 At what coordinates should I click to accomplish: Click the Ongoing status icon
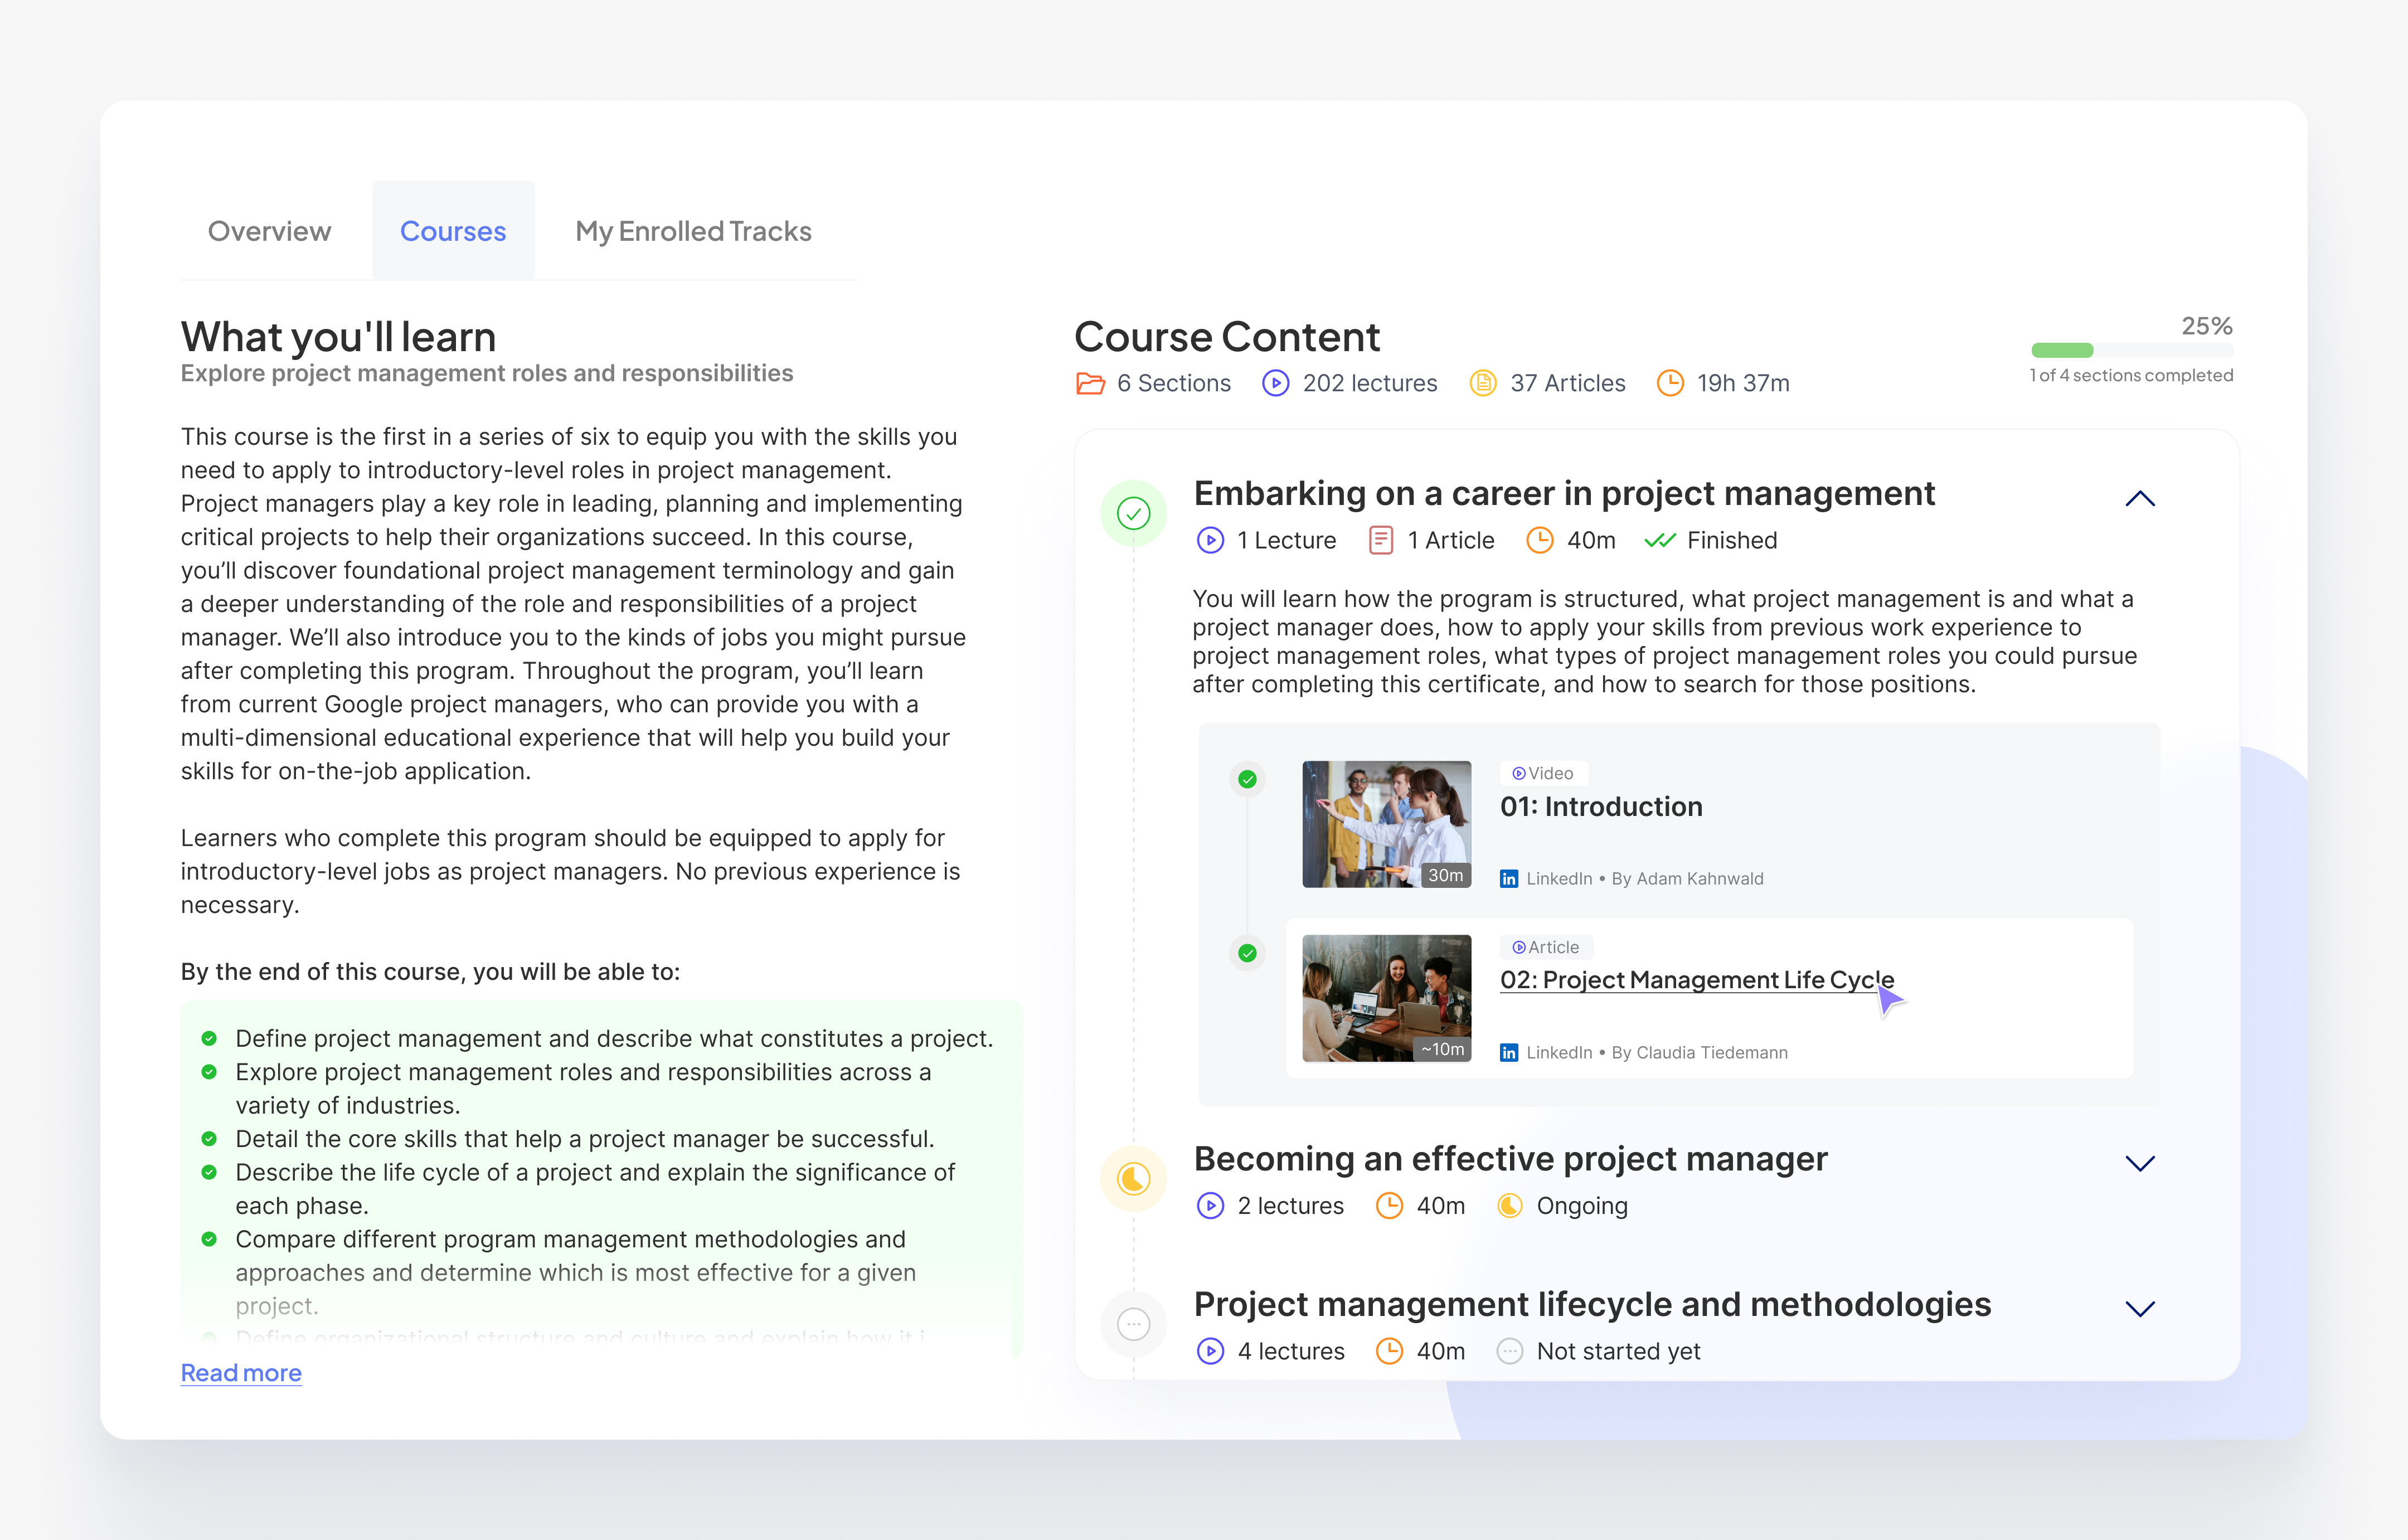coord(1509,1206)
